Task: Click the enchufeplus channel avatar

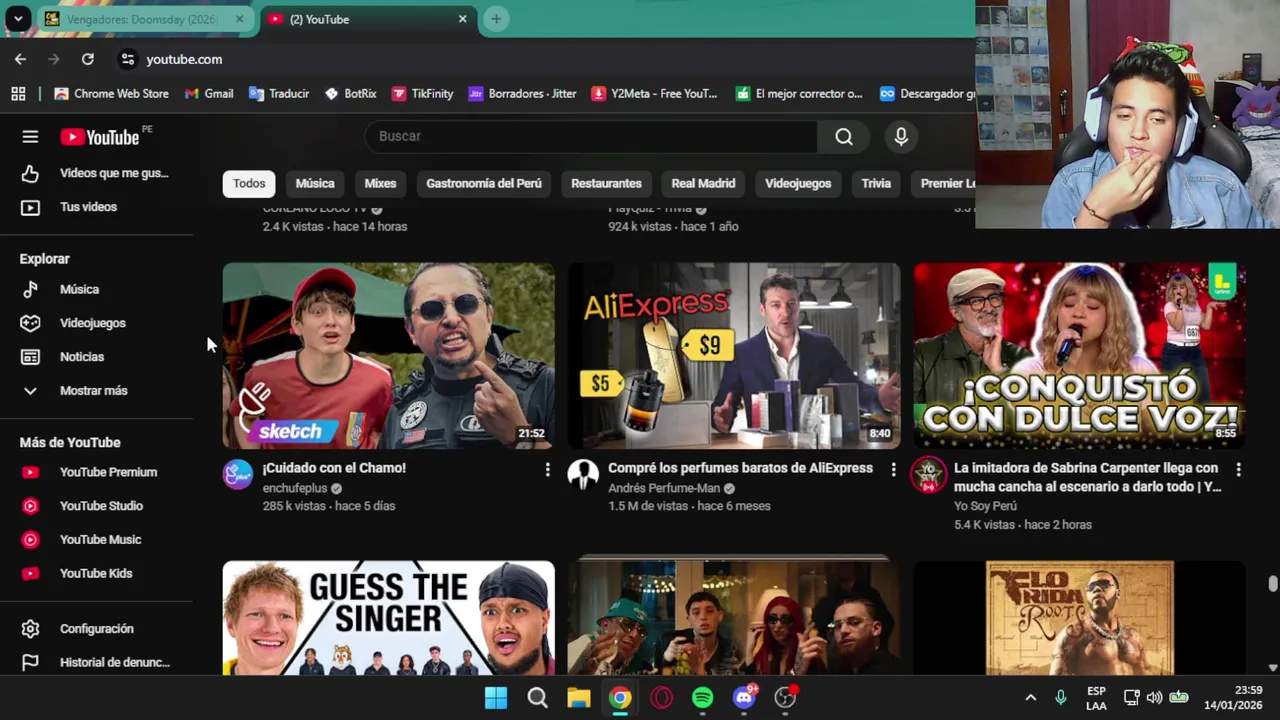Action: tap(238, 474)
